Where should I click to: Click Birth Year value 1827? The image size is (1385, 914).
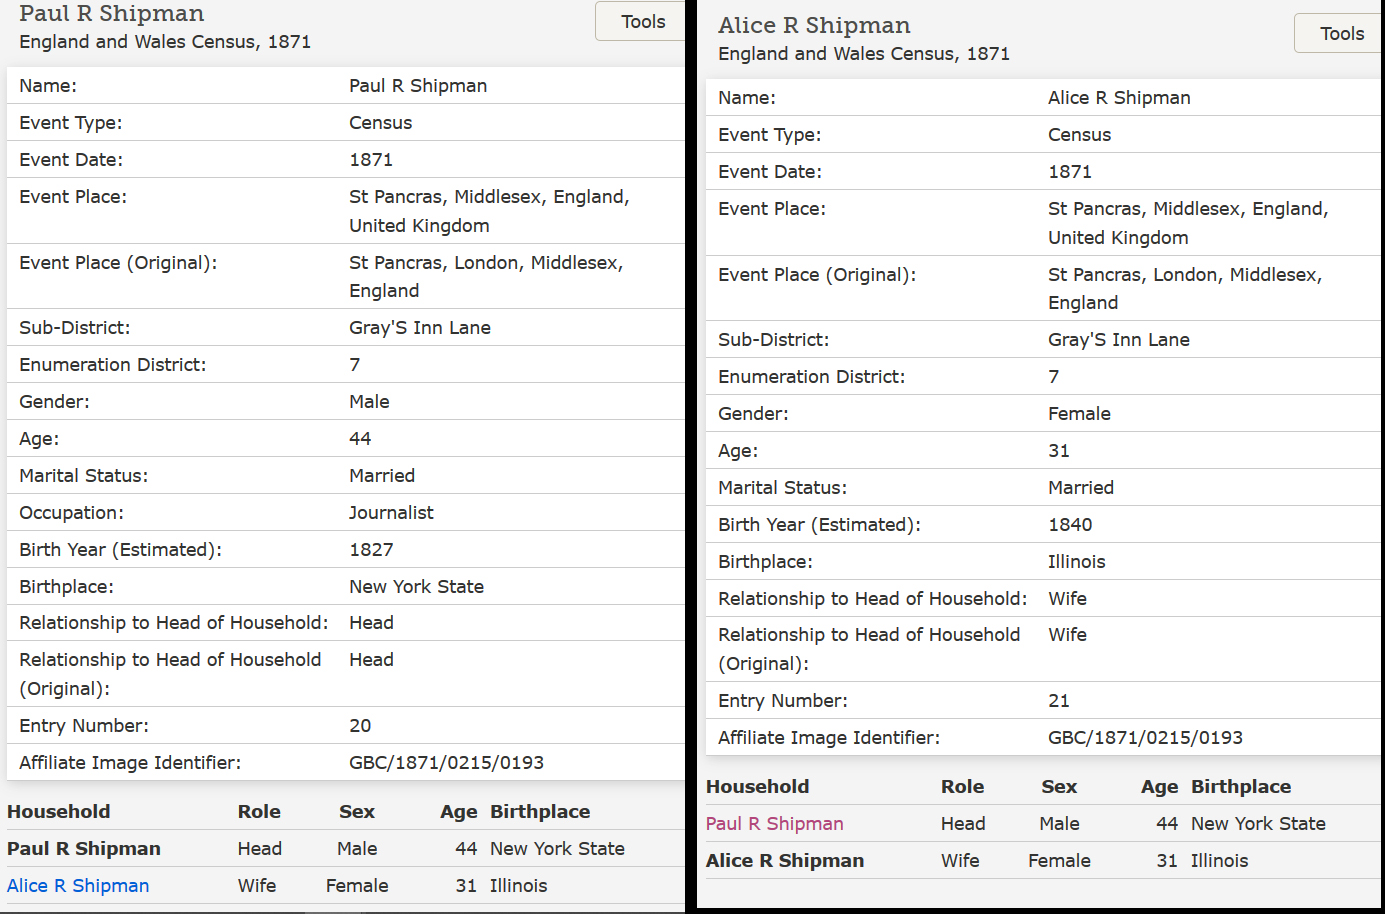coord(371,550)
